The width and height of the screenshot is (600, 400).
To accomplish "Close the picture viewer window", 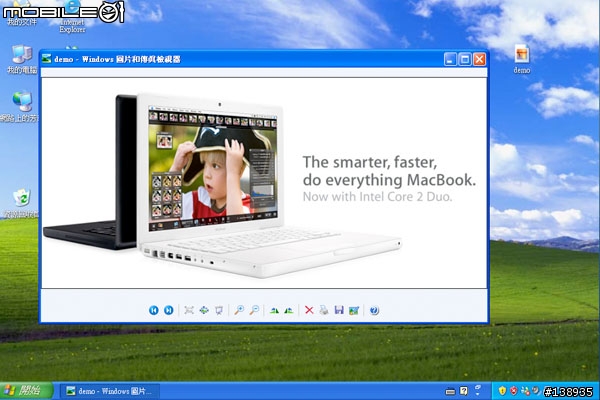I will (x=479, y=59).
